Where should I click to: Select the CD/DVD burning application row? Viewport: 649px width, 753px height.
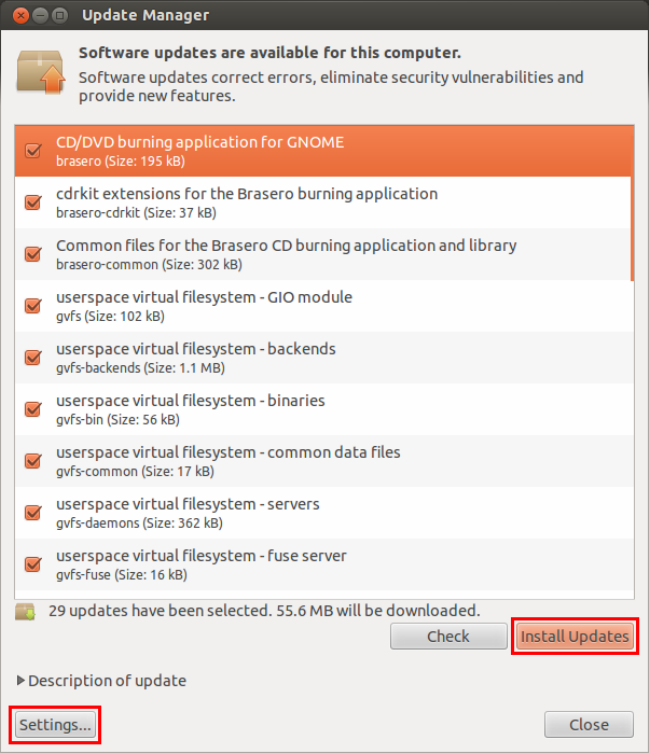coord(324,151)
